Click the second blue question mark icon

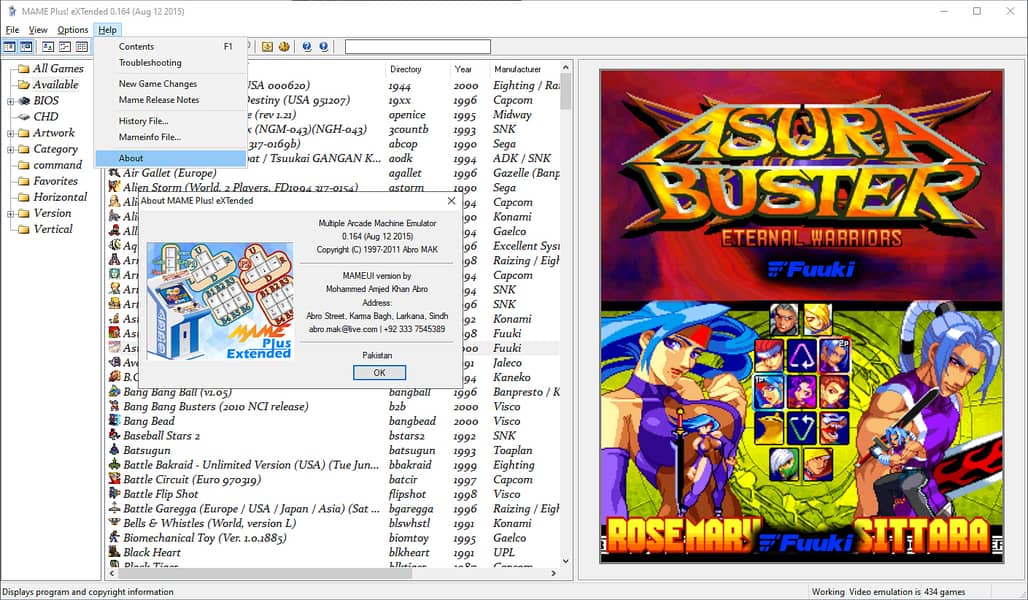point(324,47)
